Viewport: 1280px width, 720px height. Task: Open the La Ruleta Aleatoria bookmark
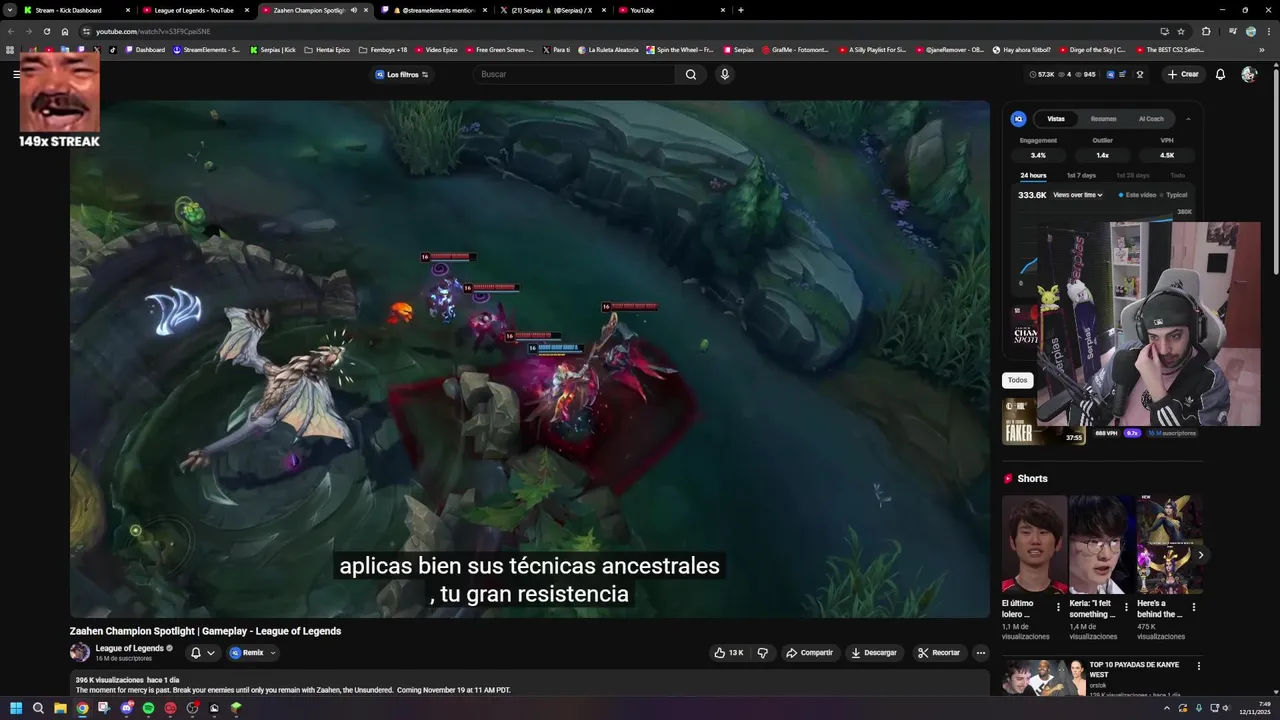pos(608,49)
